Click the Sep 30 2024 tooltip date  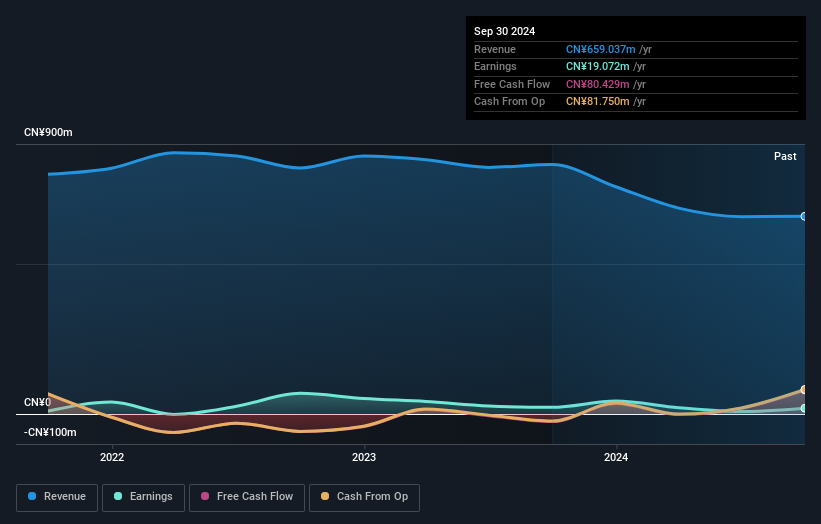(x=504, y=31)
